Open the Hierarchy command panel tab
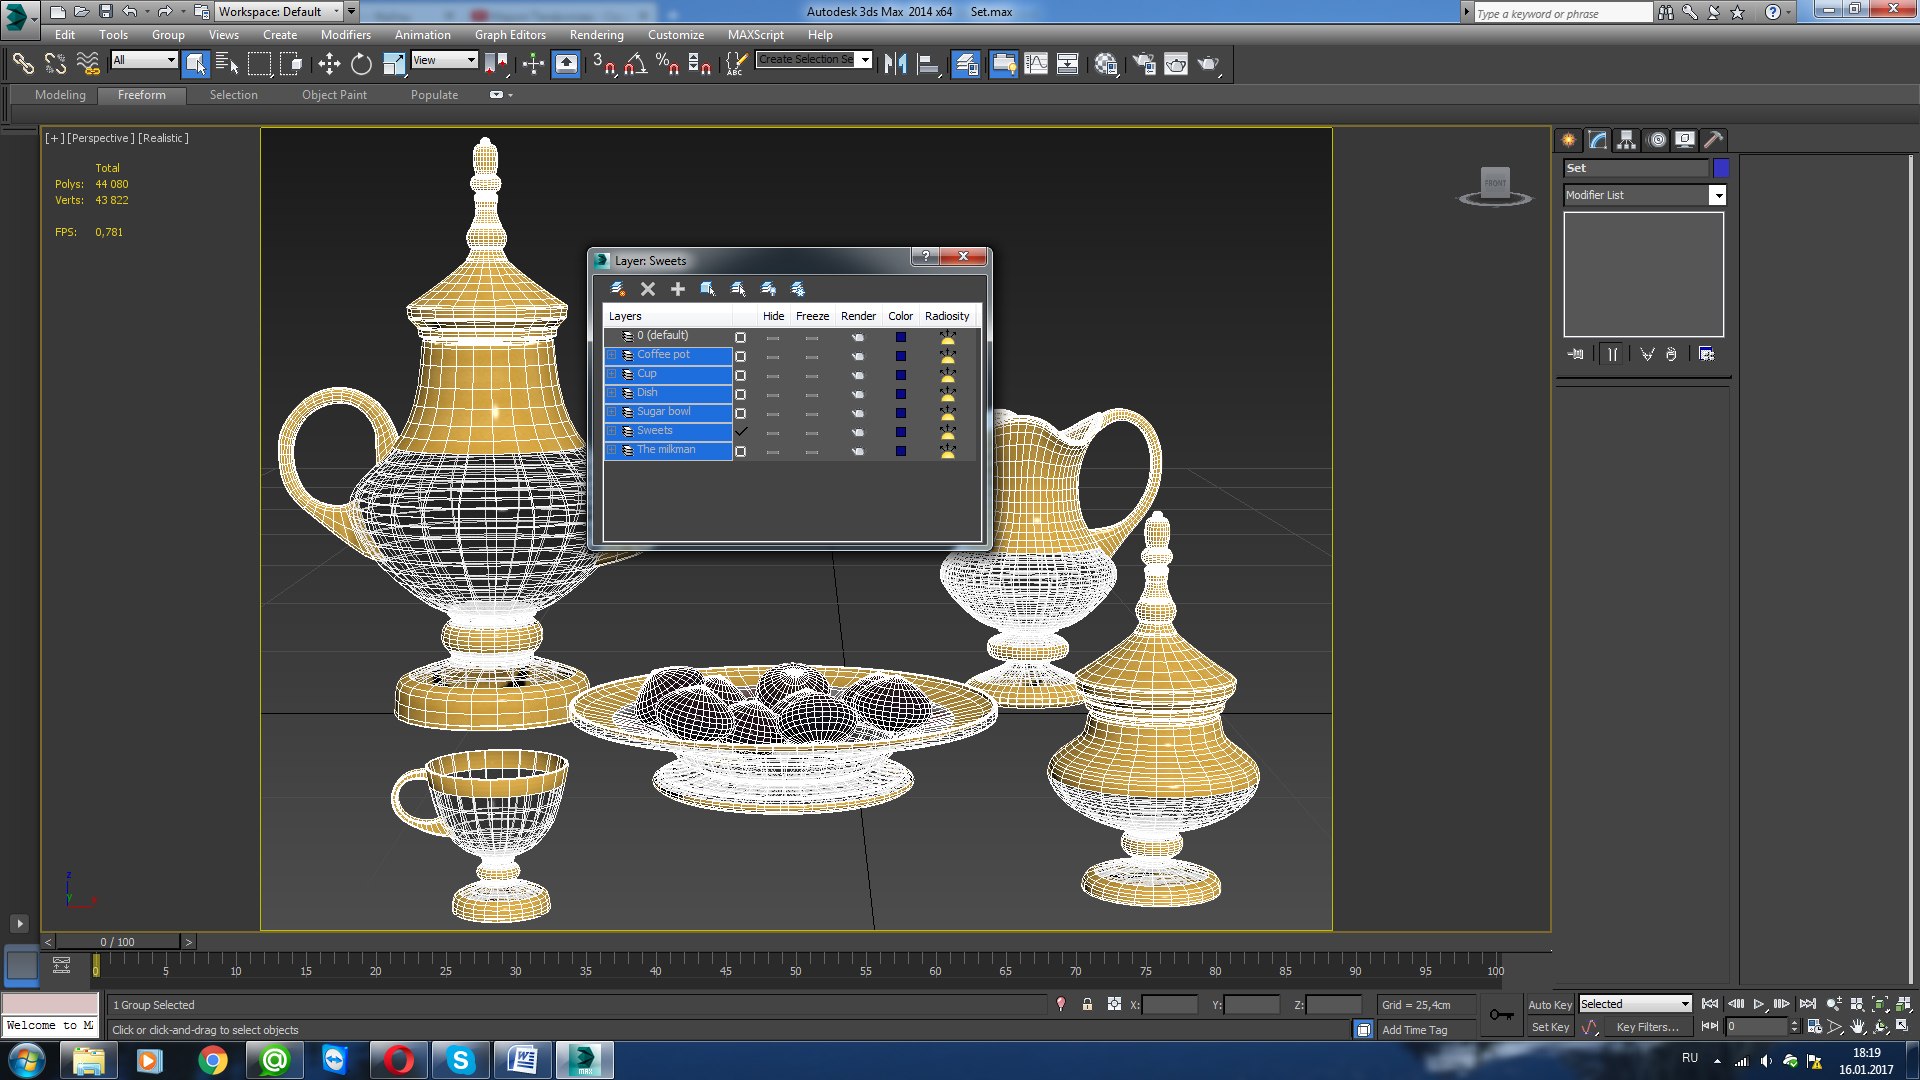Viewport: 1920px width, 1080px height. point(1627,140)
